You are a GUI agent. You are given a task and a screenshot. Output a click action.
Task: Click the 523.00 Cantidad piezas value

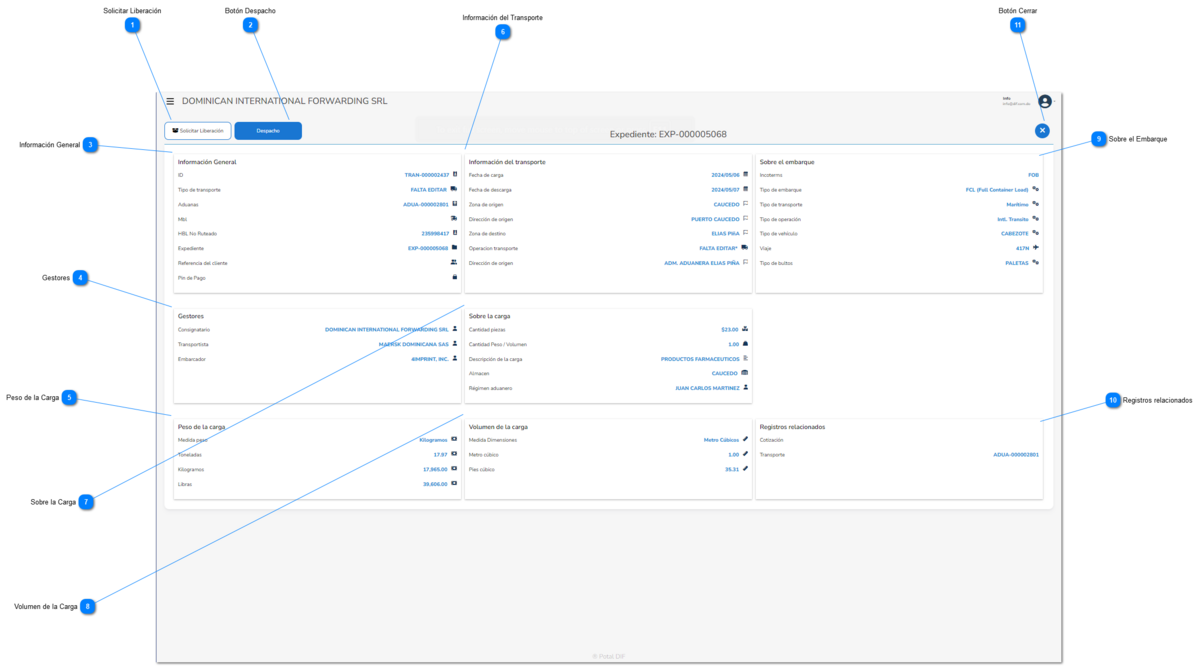[730, 329]
